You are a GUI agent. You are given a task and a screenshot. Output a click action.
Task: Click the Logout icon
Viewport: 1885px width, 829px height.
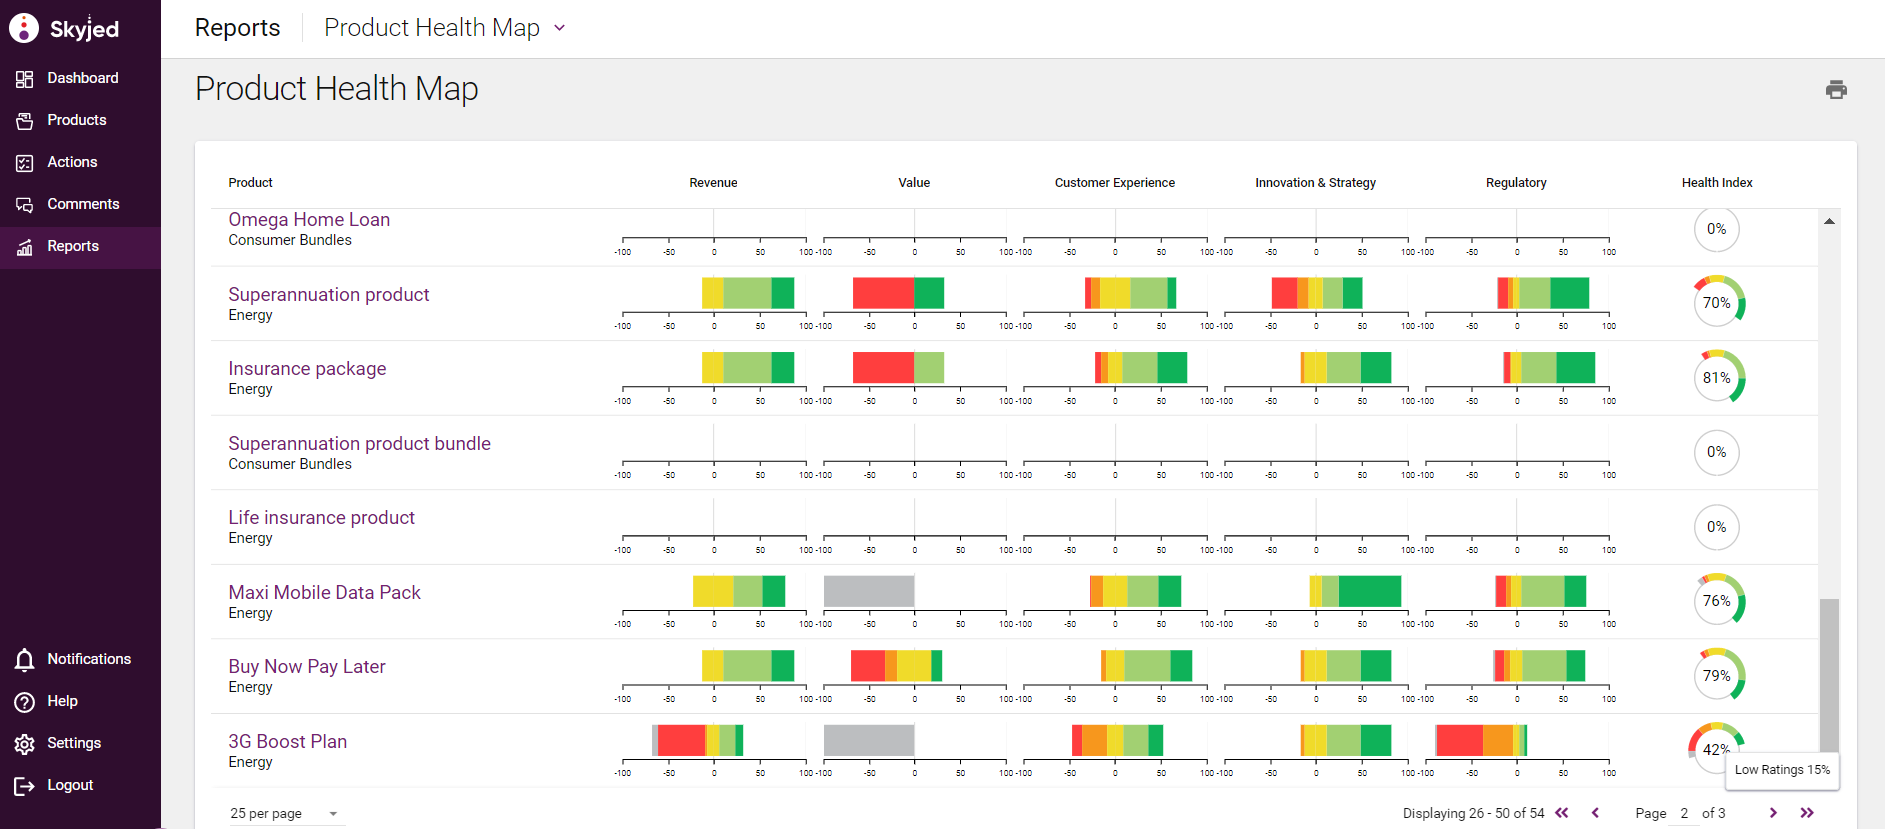(x=25, y=786)
